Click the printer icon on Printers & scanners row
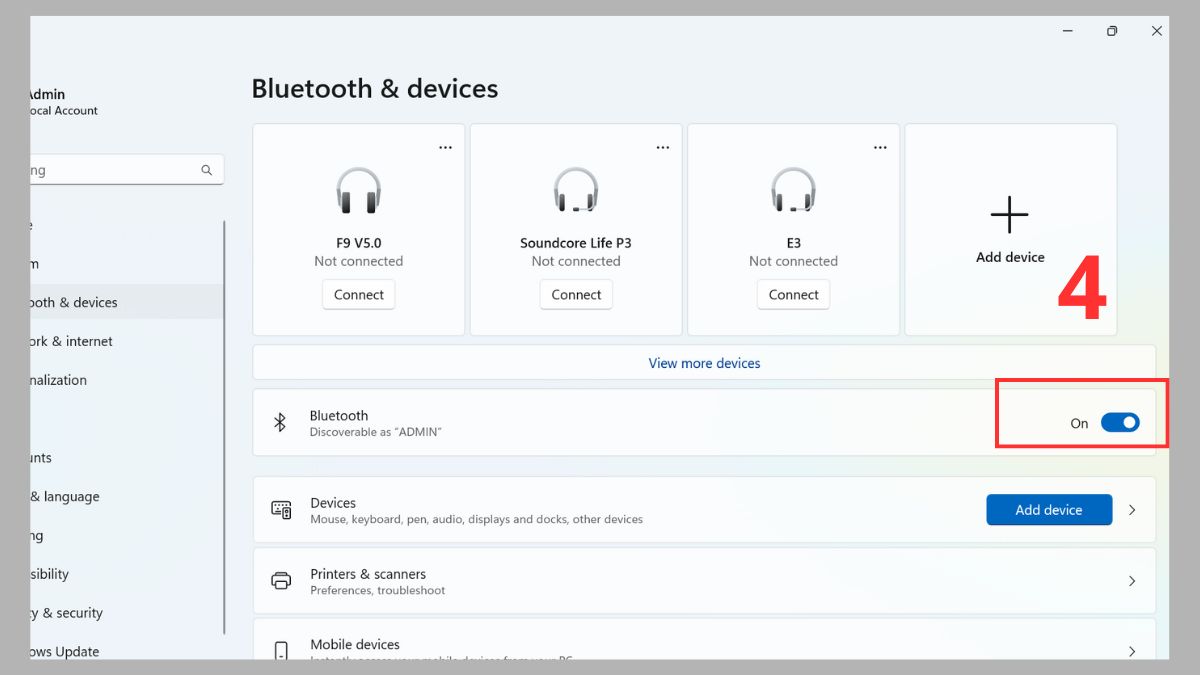The image size is (1200, 675). click(x=281, y=580)
